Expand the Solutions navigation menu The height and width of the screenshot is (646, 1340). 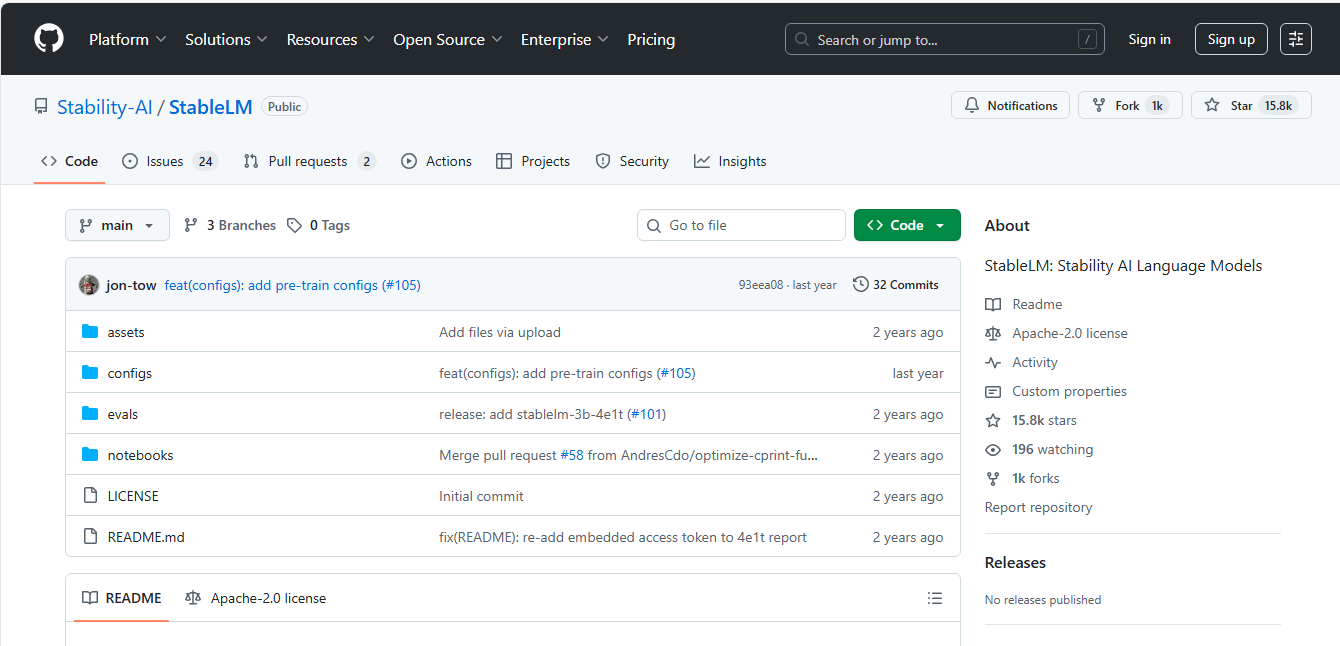coord(226,39)
